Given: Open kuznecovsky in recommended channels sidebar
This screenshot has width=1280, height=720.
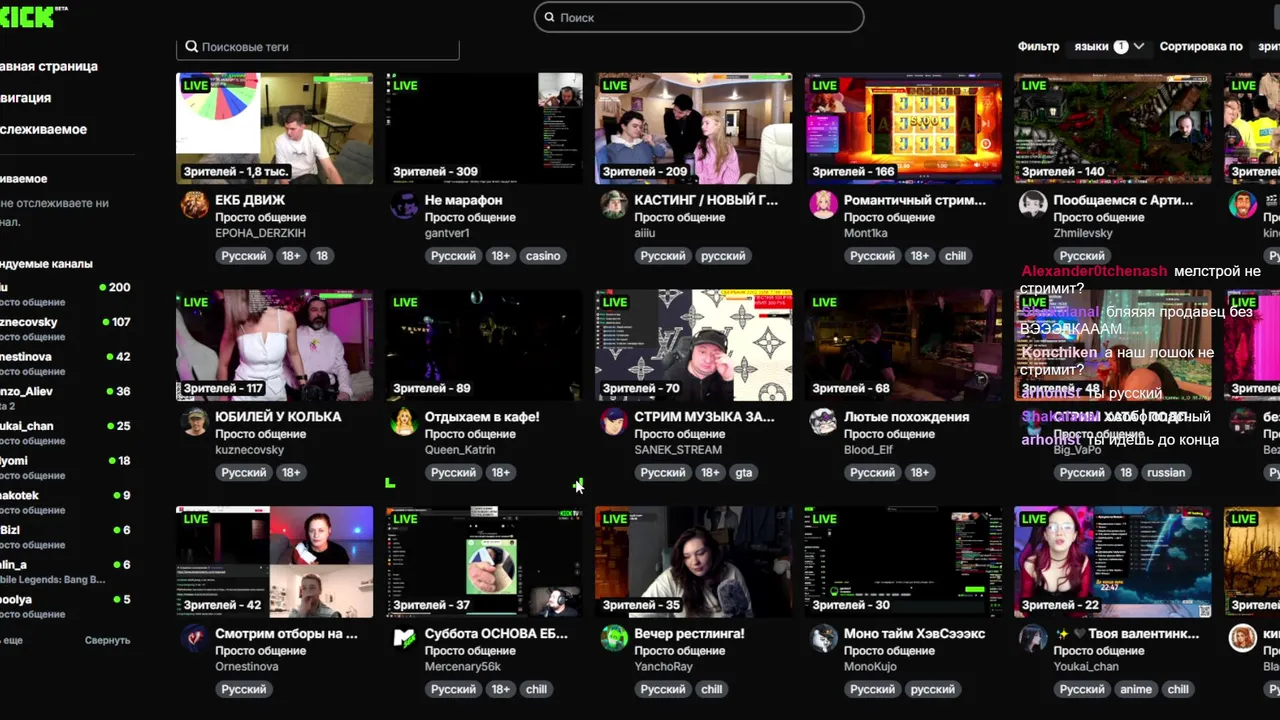Looking at the screenshot, I should pyautogui.click(x=66, y=329).
